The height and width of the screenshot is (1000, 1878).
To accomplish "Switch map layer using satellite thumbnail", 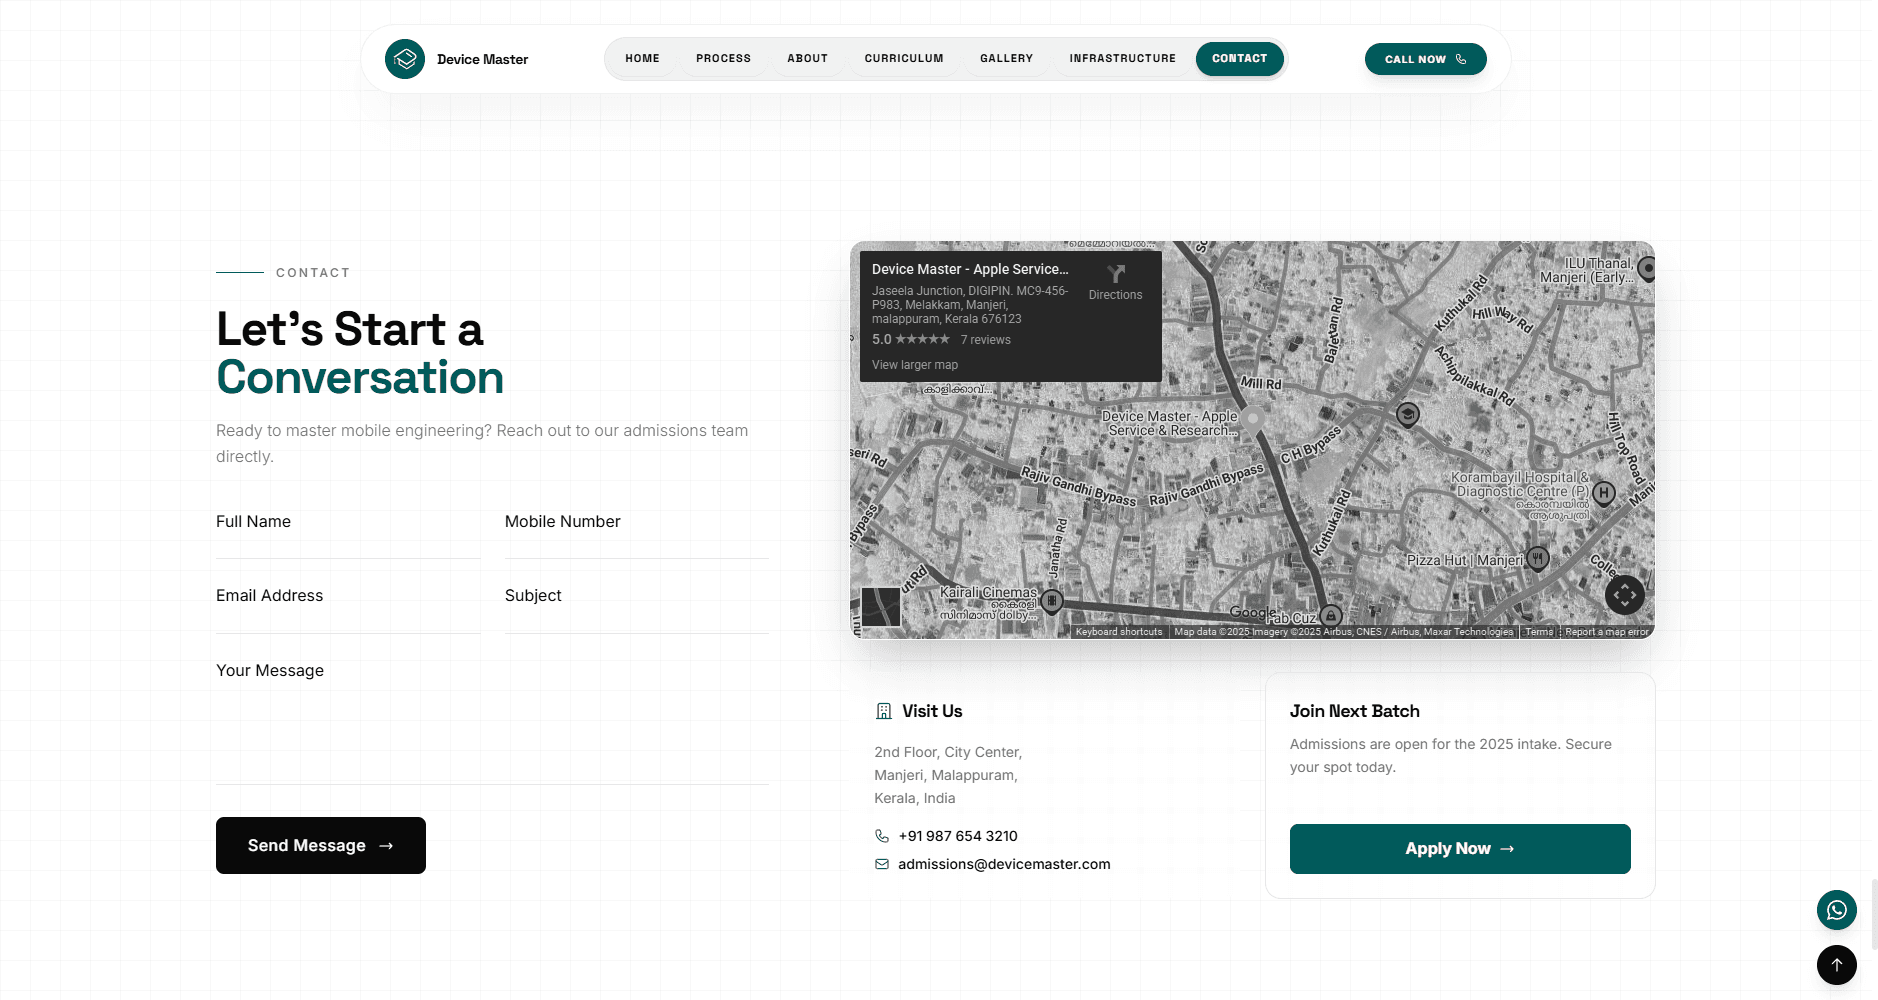I will pyautogui.click(x=881, y=607).
